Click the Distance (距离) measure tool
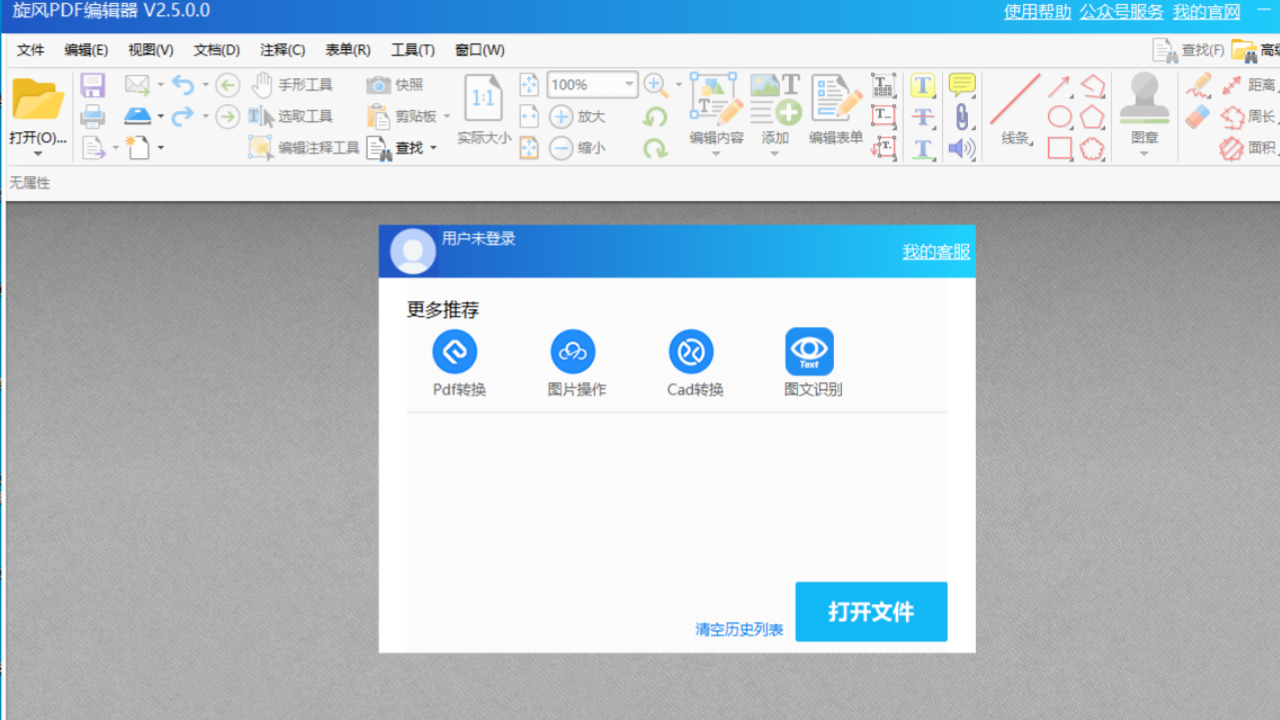Screen dimensions: 1280x720 1250,85
